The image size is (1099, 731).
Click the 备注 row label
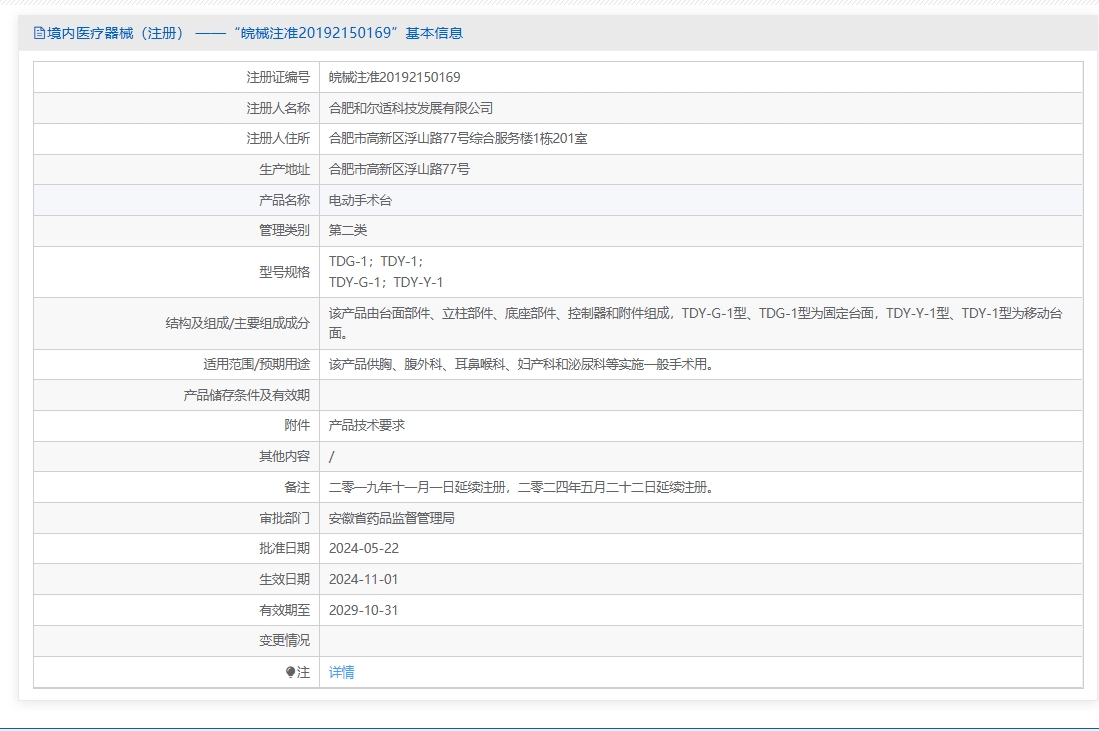[296, 487]
